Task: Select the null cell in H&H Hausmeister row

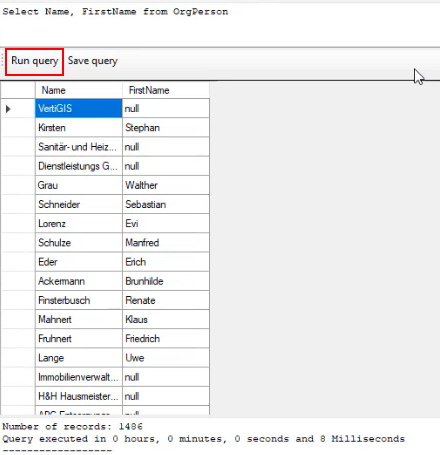Action: pos(166,396)
